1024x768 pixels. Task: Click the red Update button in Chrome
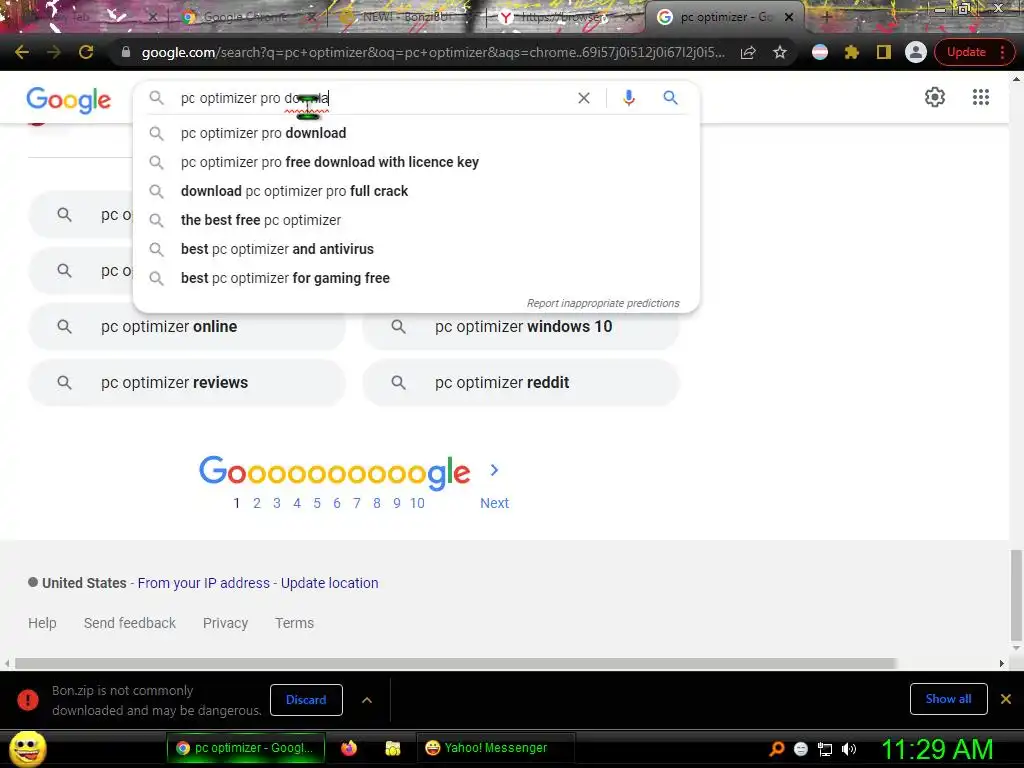(x=974, y=52)
